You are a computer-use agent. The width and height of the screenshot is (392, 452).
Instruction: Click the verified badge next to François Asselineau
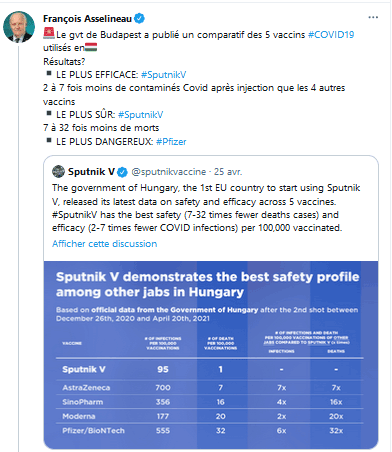click(139, 19)
